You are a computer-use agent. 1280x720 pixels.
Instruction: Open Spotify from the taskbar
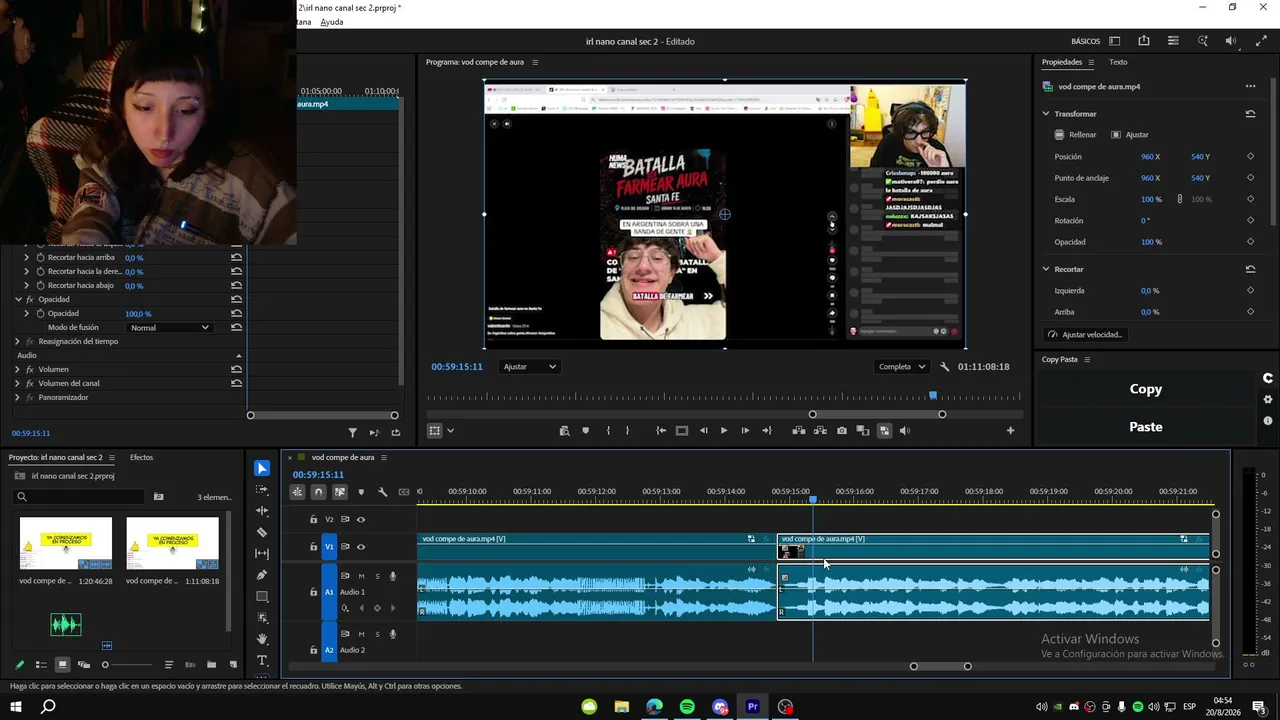click(687, 707)
